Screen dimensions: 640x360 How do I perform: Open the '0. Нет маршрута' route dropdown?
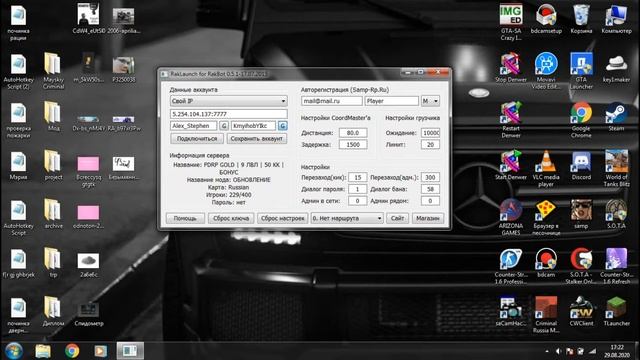pyautogui.click(x=347, y=218)
